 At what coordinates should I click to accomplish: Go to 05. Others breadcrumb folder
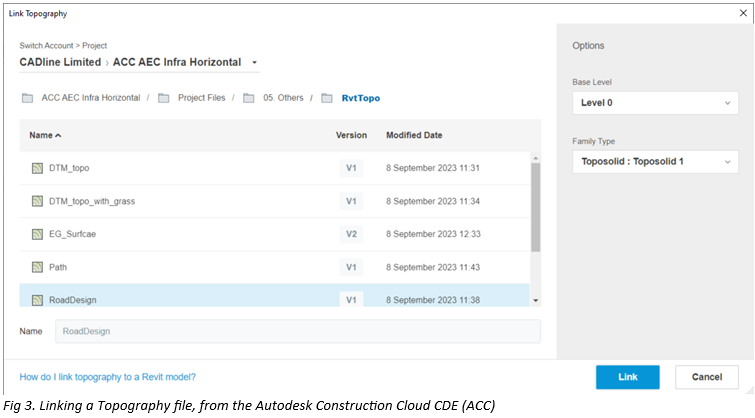(x=283, y=98)
